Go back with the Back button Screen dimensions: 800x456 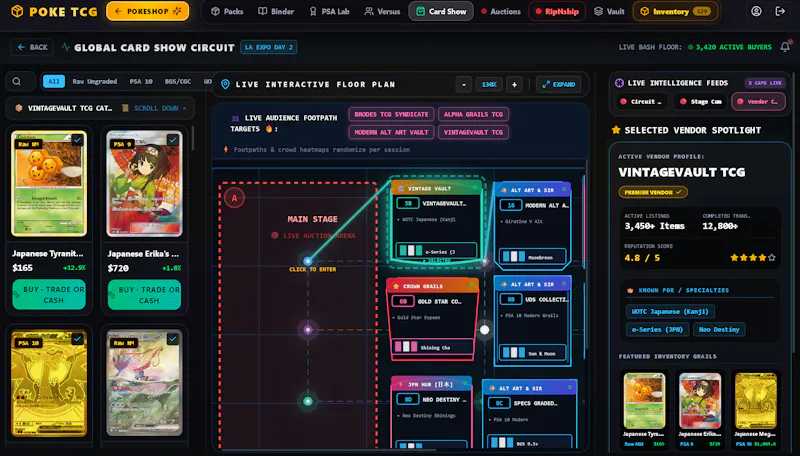pos(33,47)
